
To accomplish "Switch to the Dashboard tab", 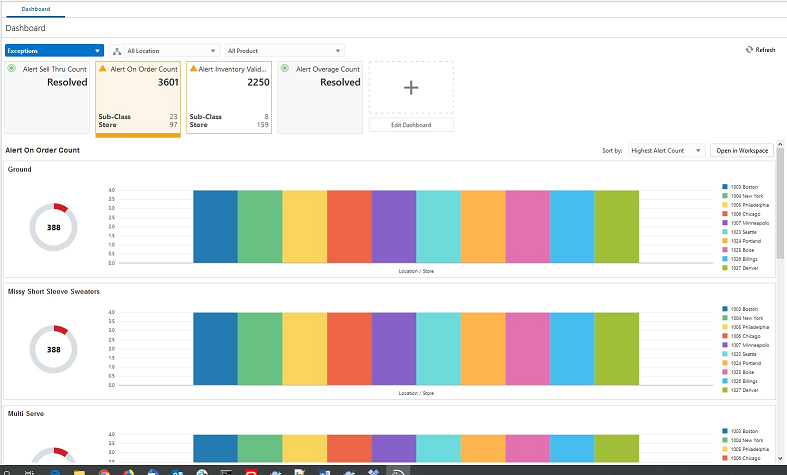I will pos(36,9).
